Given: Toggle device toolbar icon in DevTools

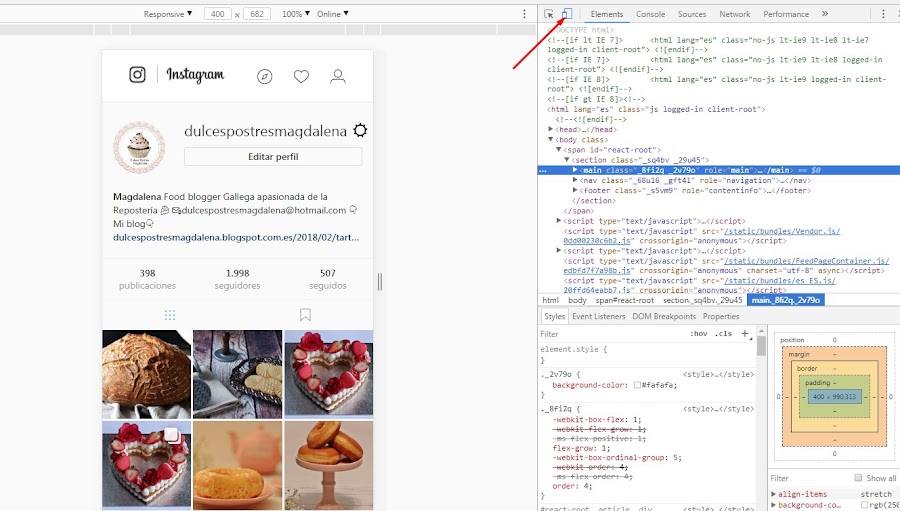Looking at the screenshot, I should tap(567, 13).
